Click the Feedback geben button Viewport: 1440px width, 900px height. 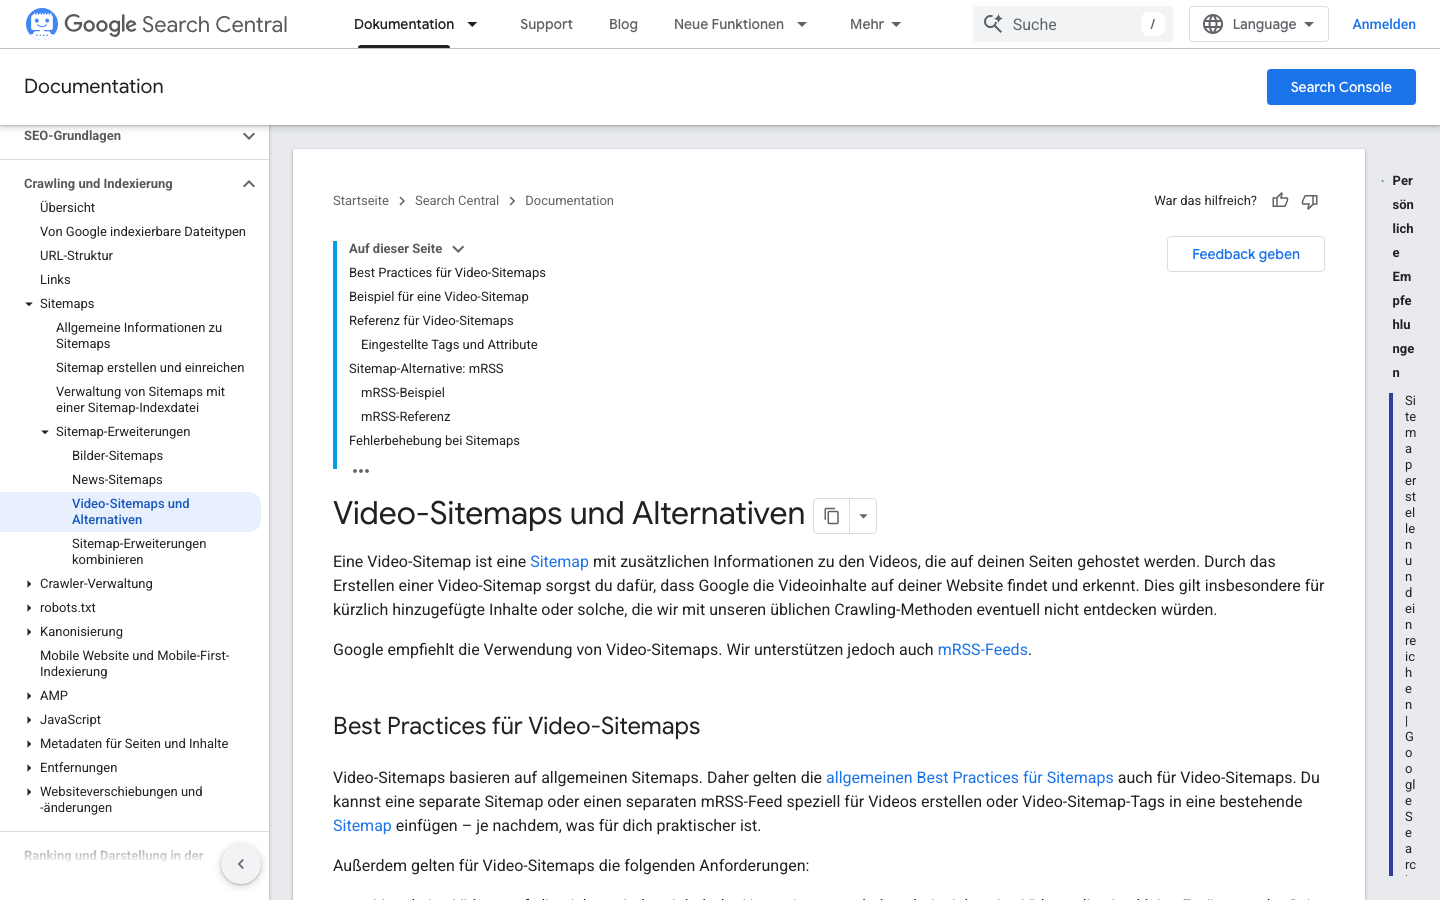click(x=1246, y=254)
